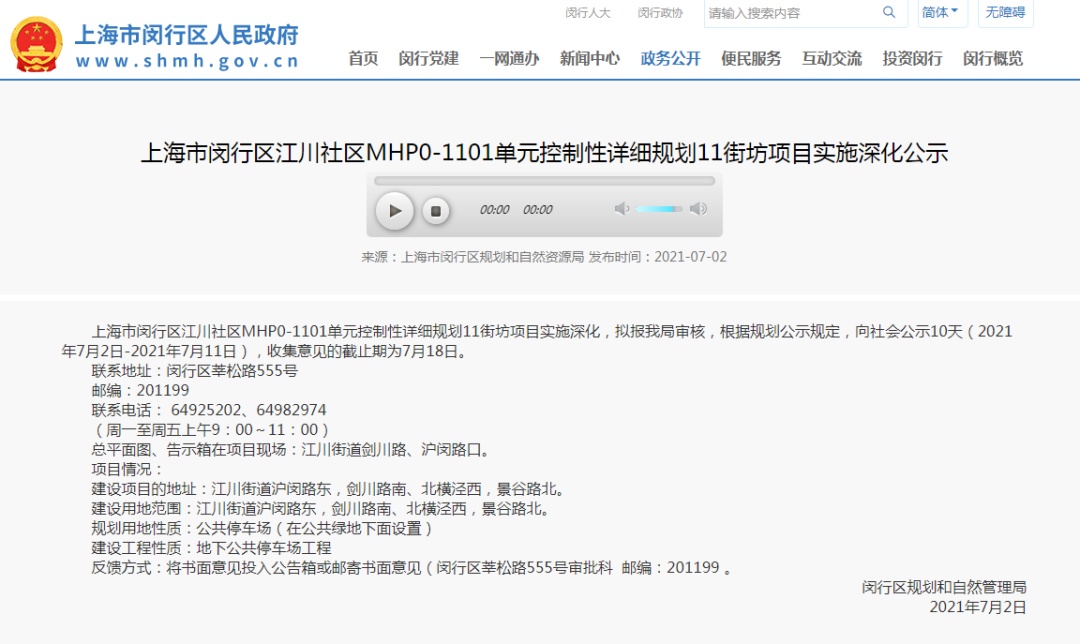Open the 简体 language dropdown
1080x644 pixels.
(942, 12)
